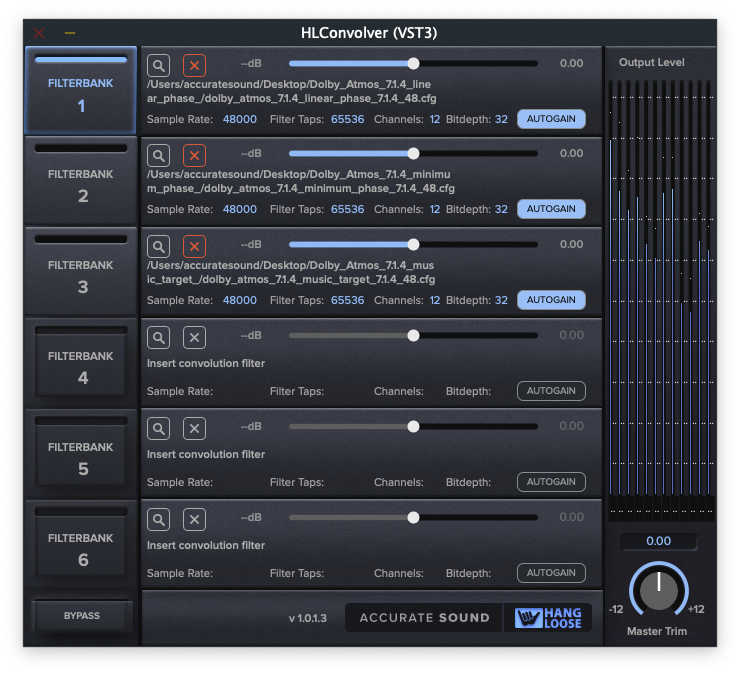The width and height of the screenshot is (740, 674).
Task: Click Bitdepth 32 in linear_phase row
Action: [x=501, y=119]
